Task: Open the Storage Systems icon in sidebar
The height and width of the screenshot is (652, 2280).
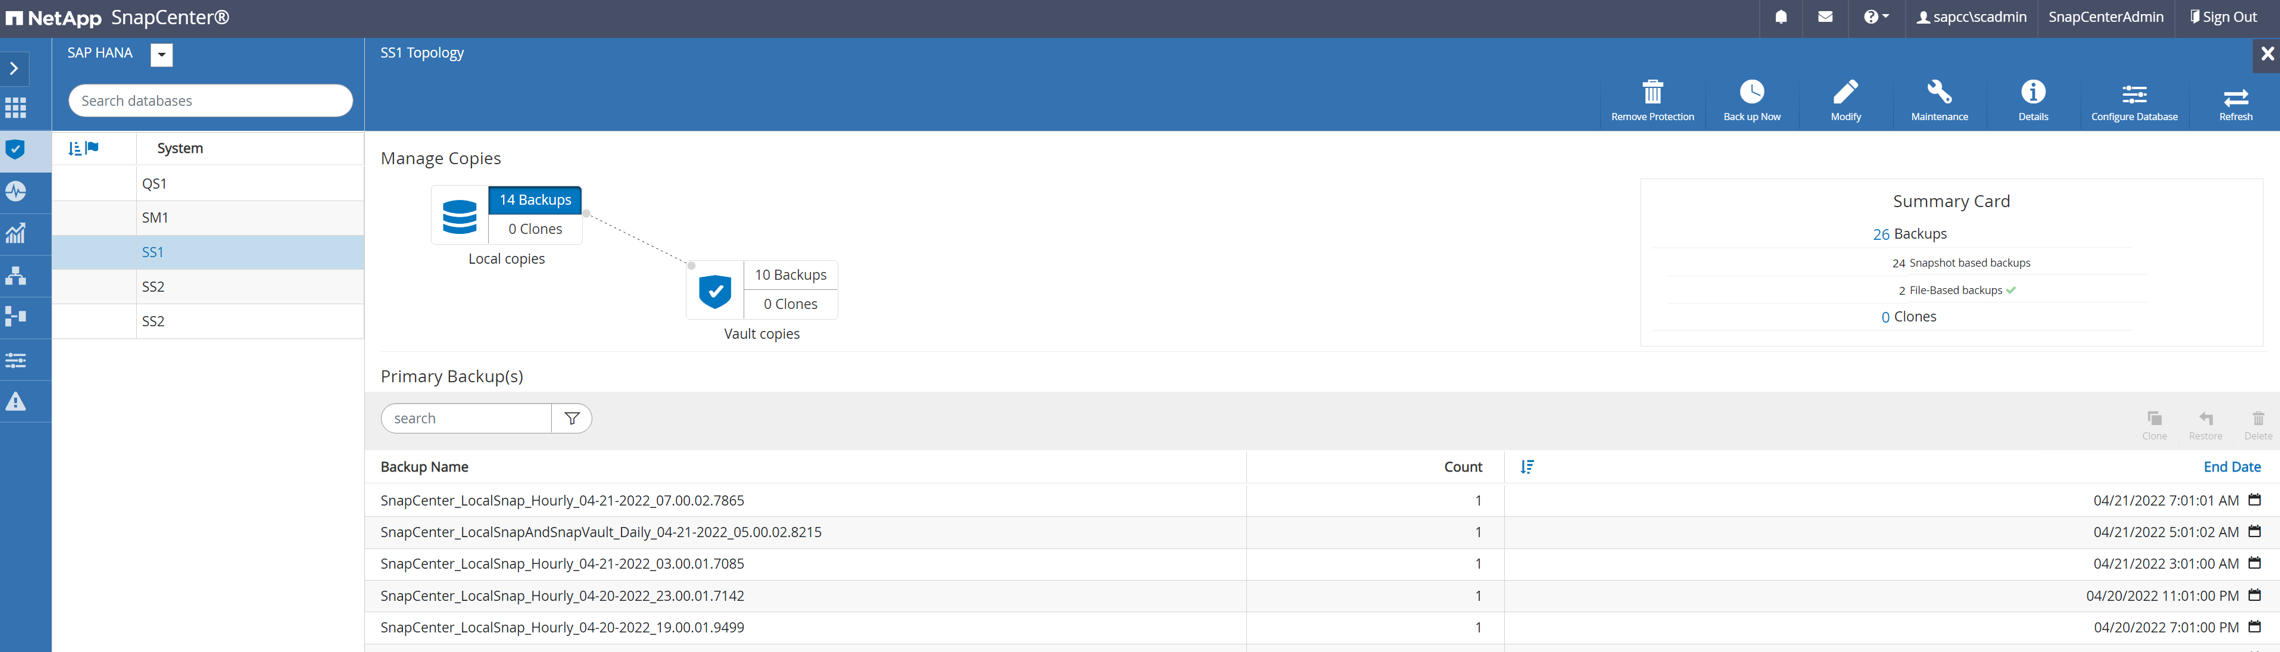Action: 16,317
